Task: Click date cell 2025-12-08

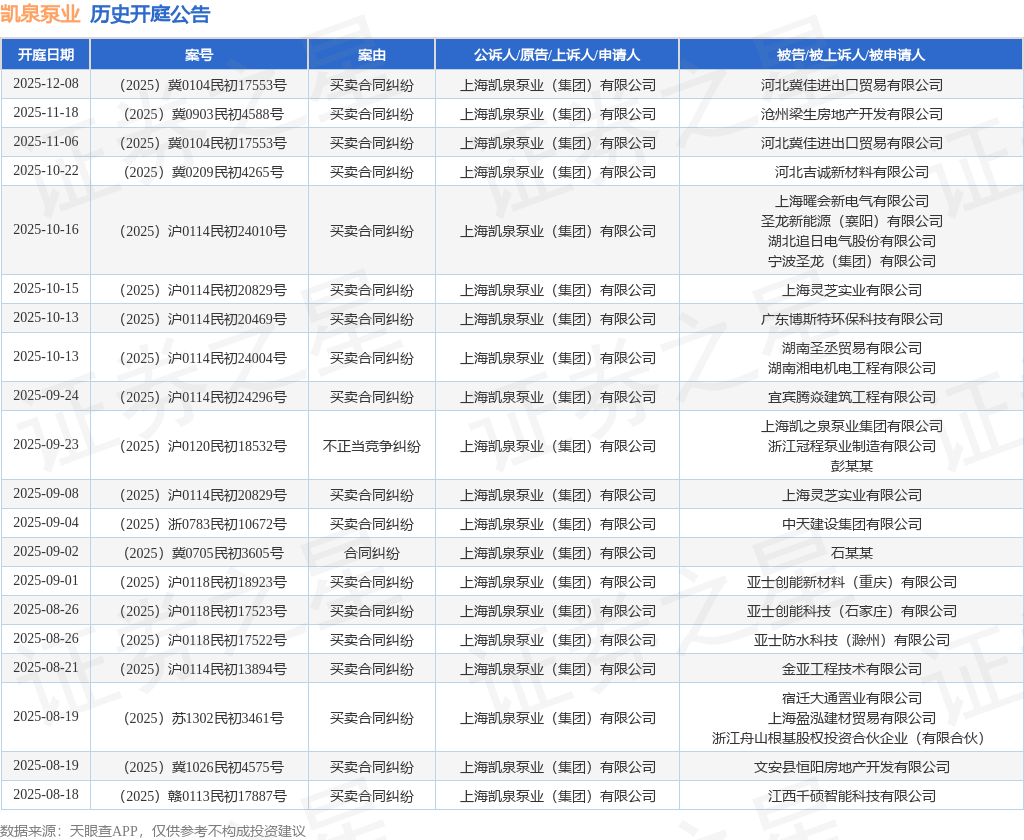Action: [46, 84]
